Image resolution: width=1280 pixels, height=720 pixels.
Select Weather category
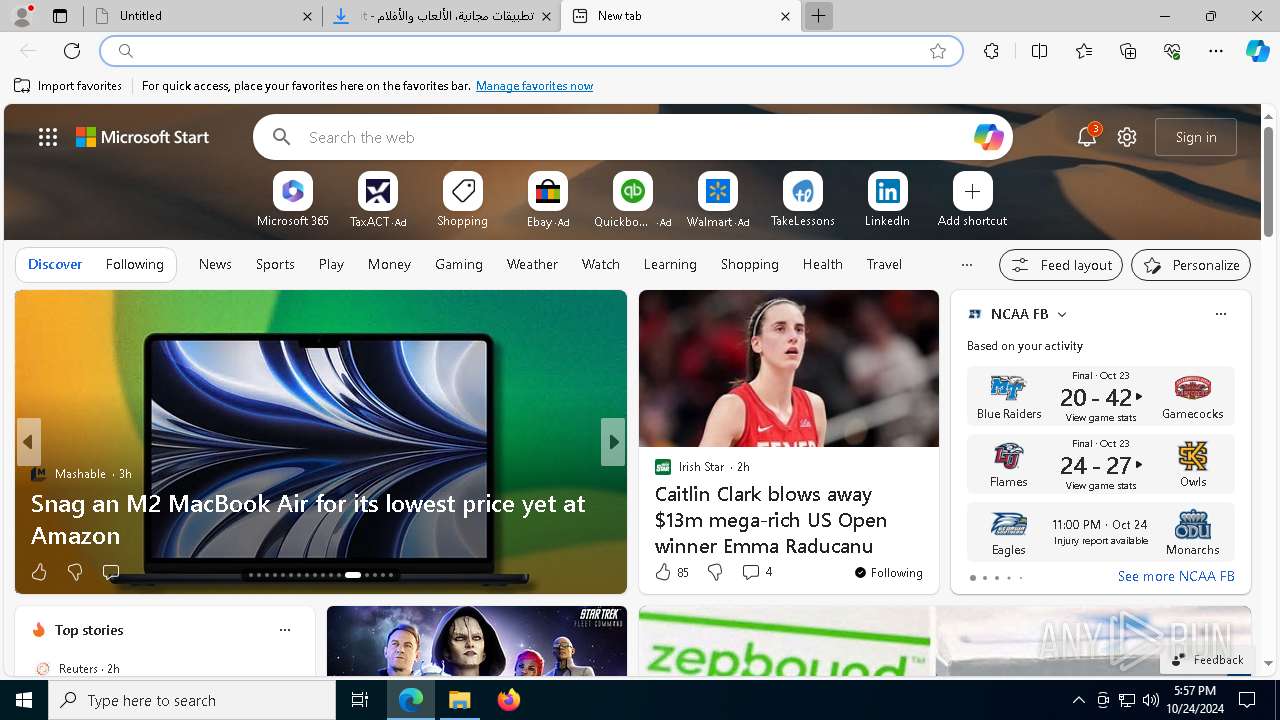[x=532, y=265]
